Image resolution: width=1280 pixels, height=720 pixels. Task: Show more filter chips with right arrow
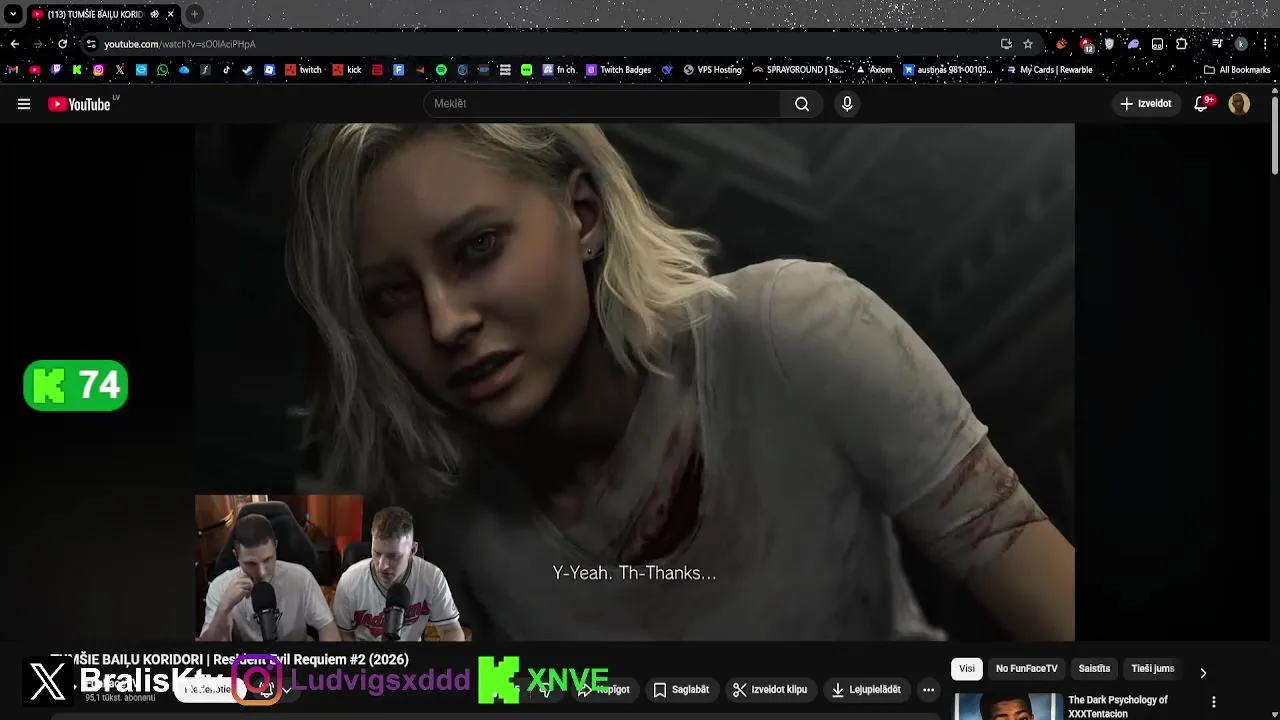click(x=1203, y=672)
